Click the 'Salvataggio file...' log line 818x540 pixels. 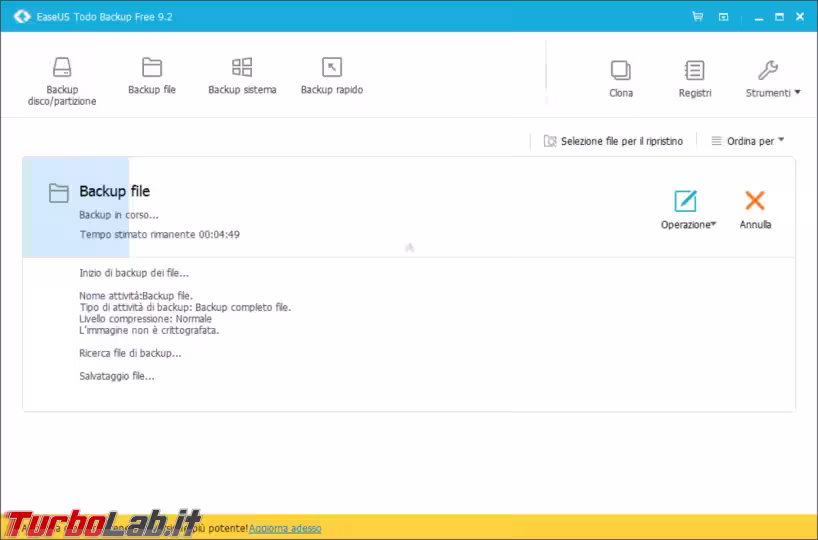[x=117, y=376]
